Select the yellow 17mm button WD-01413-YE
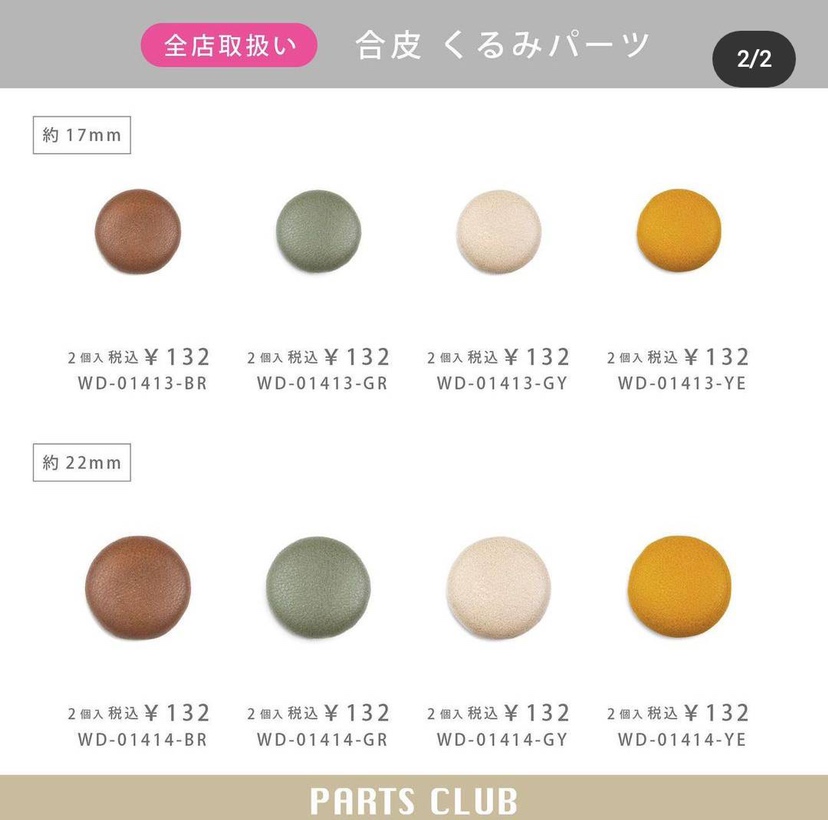The width and height of the screenshot is (828, 820). pyautogui.click(x=679, y=231)
